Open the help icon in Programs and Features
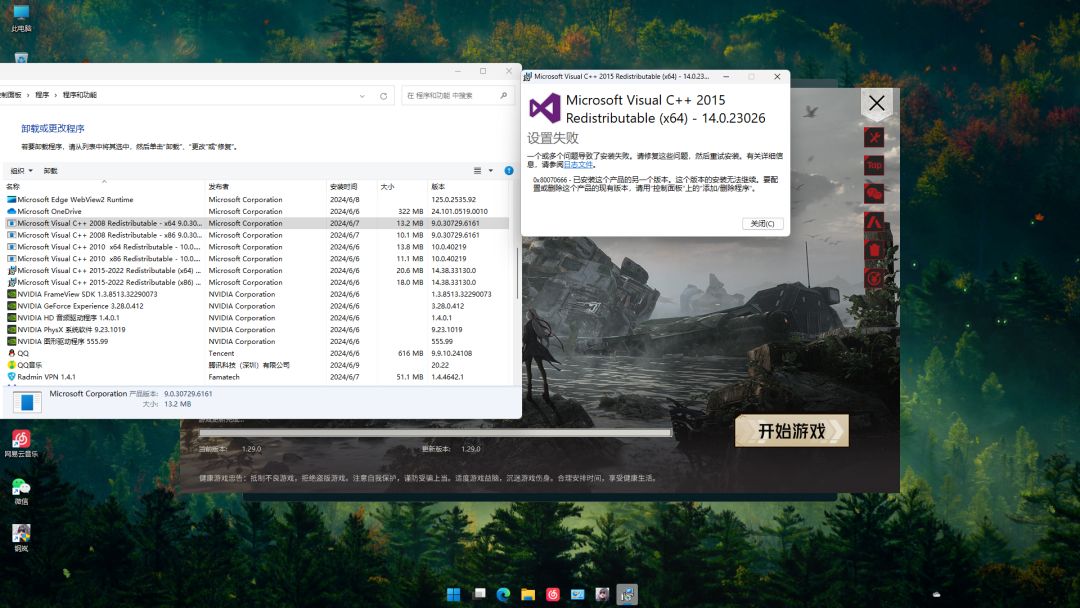1080x608 pixels. [509, 171]
